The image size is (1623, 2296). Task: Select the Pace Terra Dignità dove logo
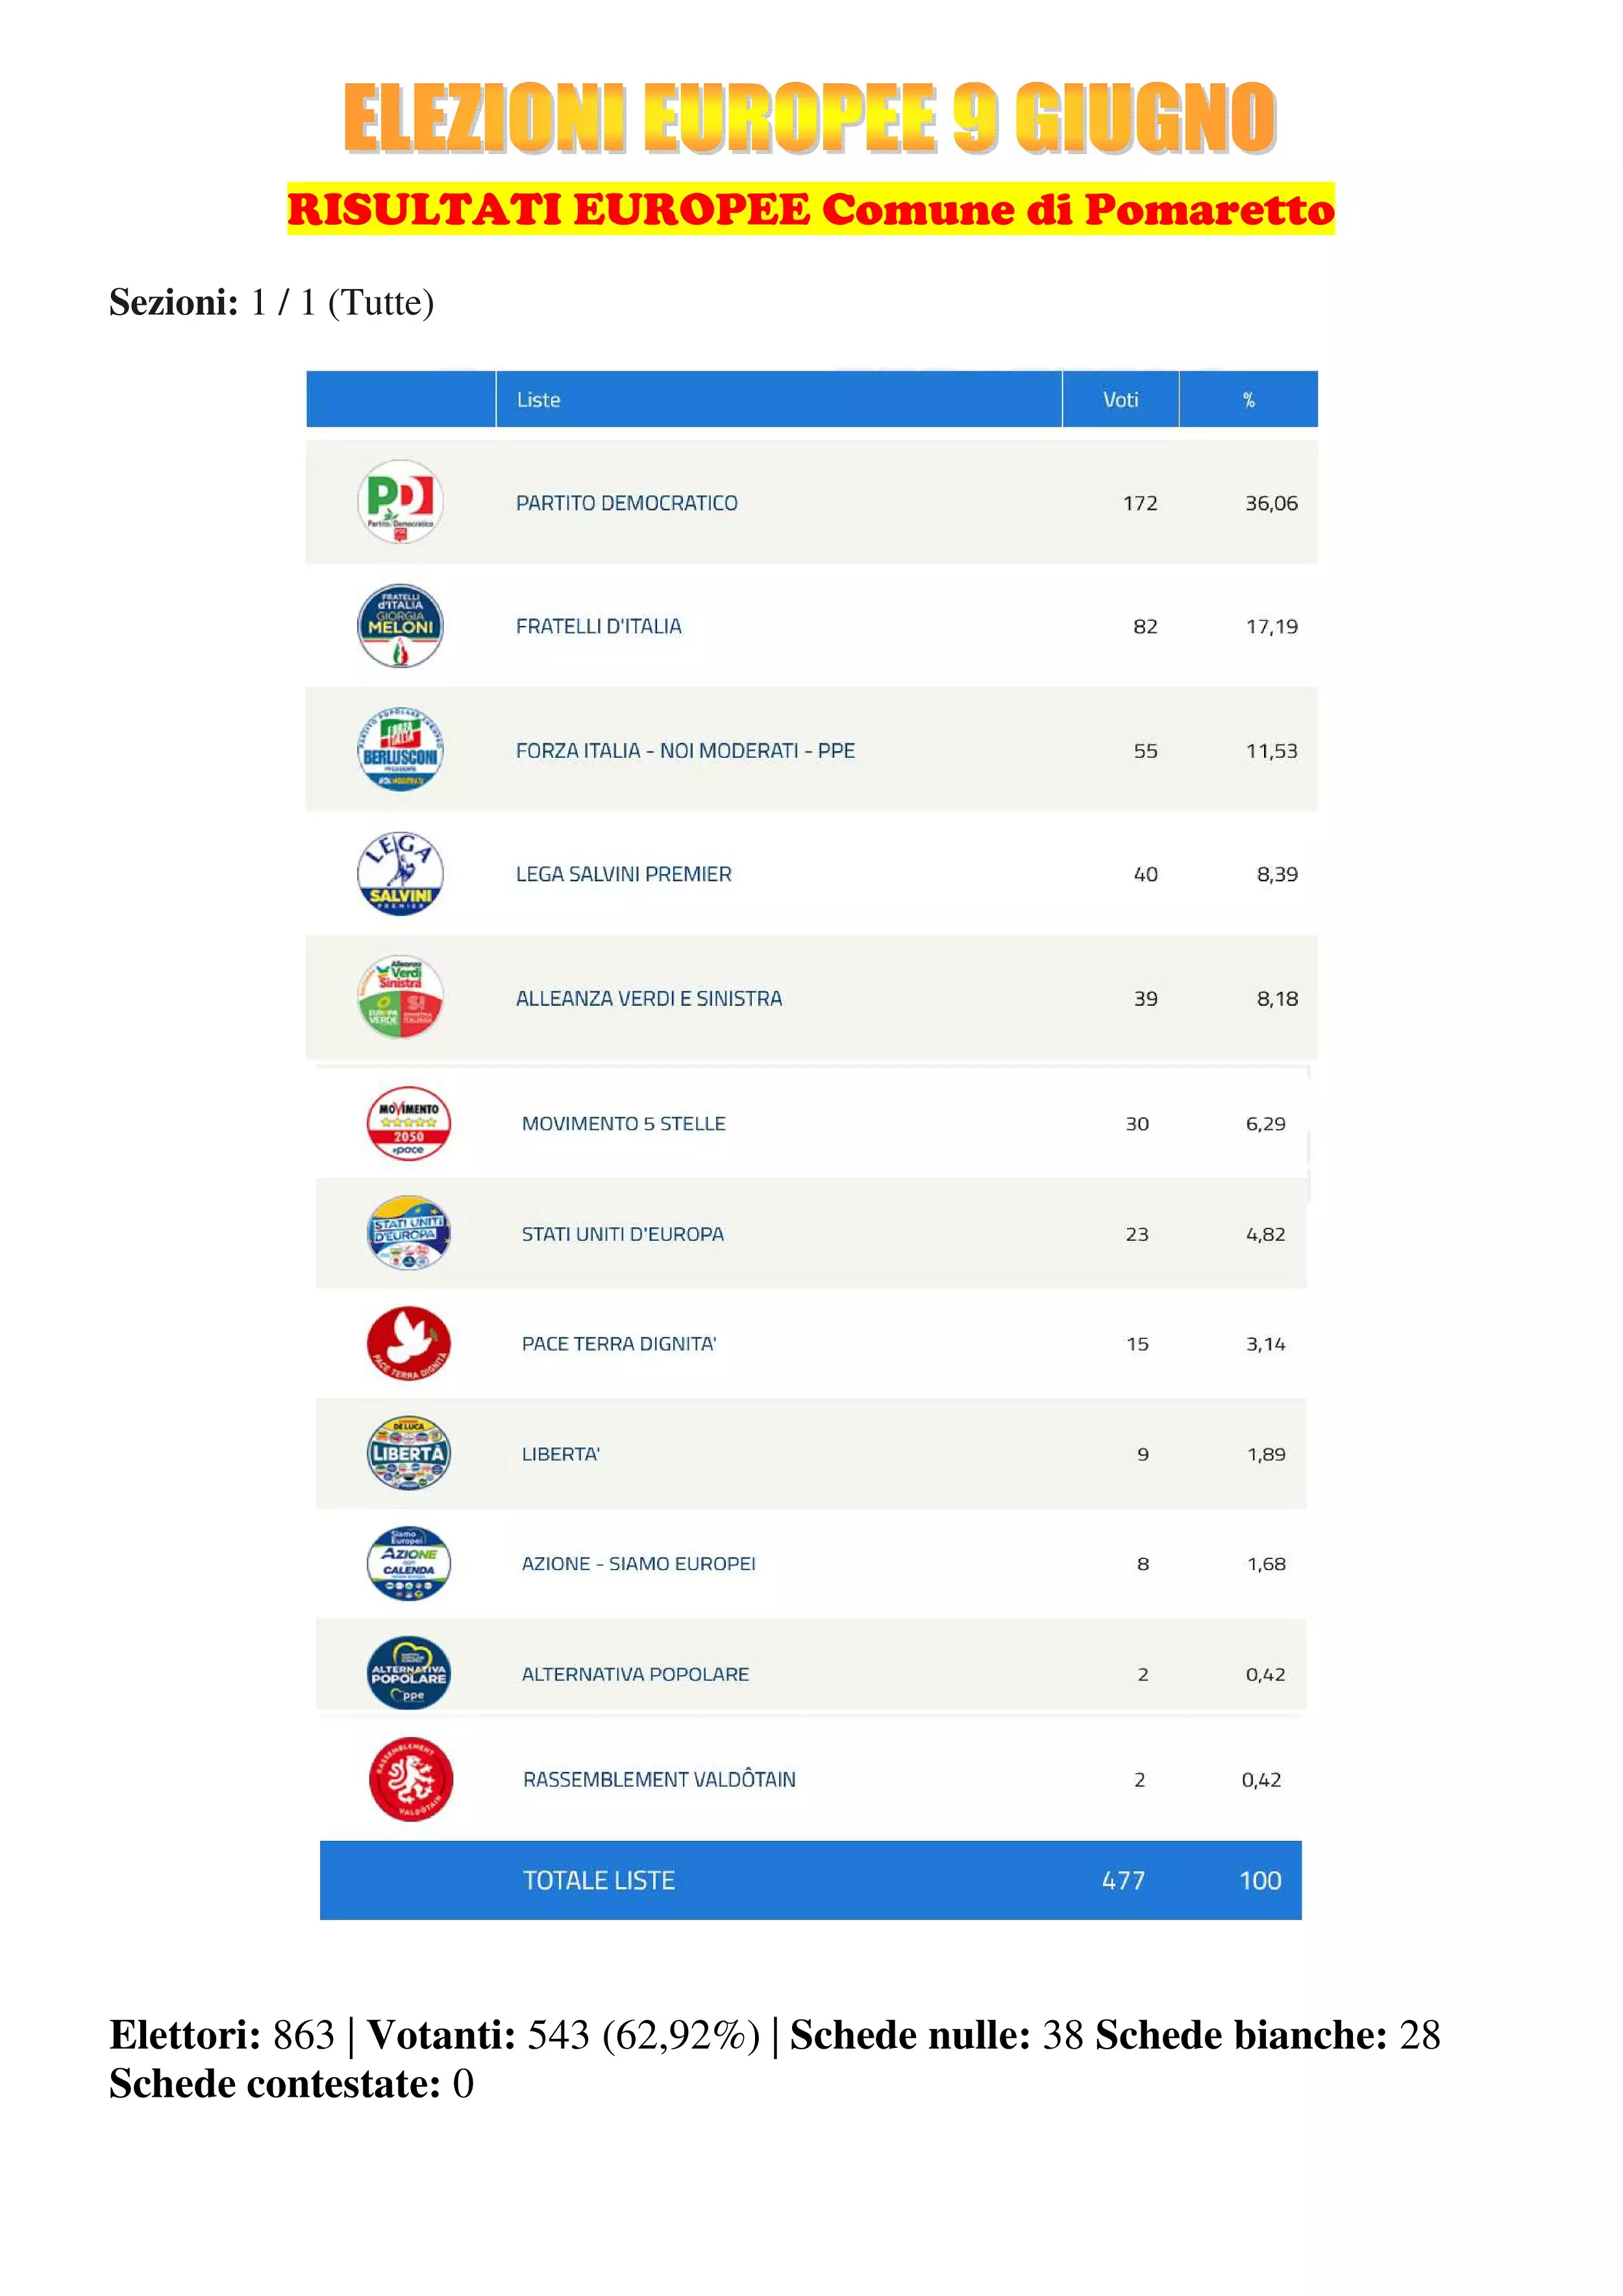pyautogui.click(x=408, y=1343)
